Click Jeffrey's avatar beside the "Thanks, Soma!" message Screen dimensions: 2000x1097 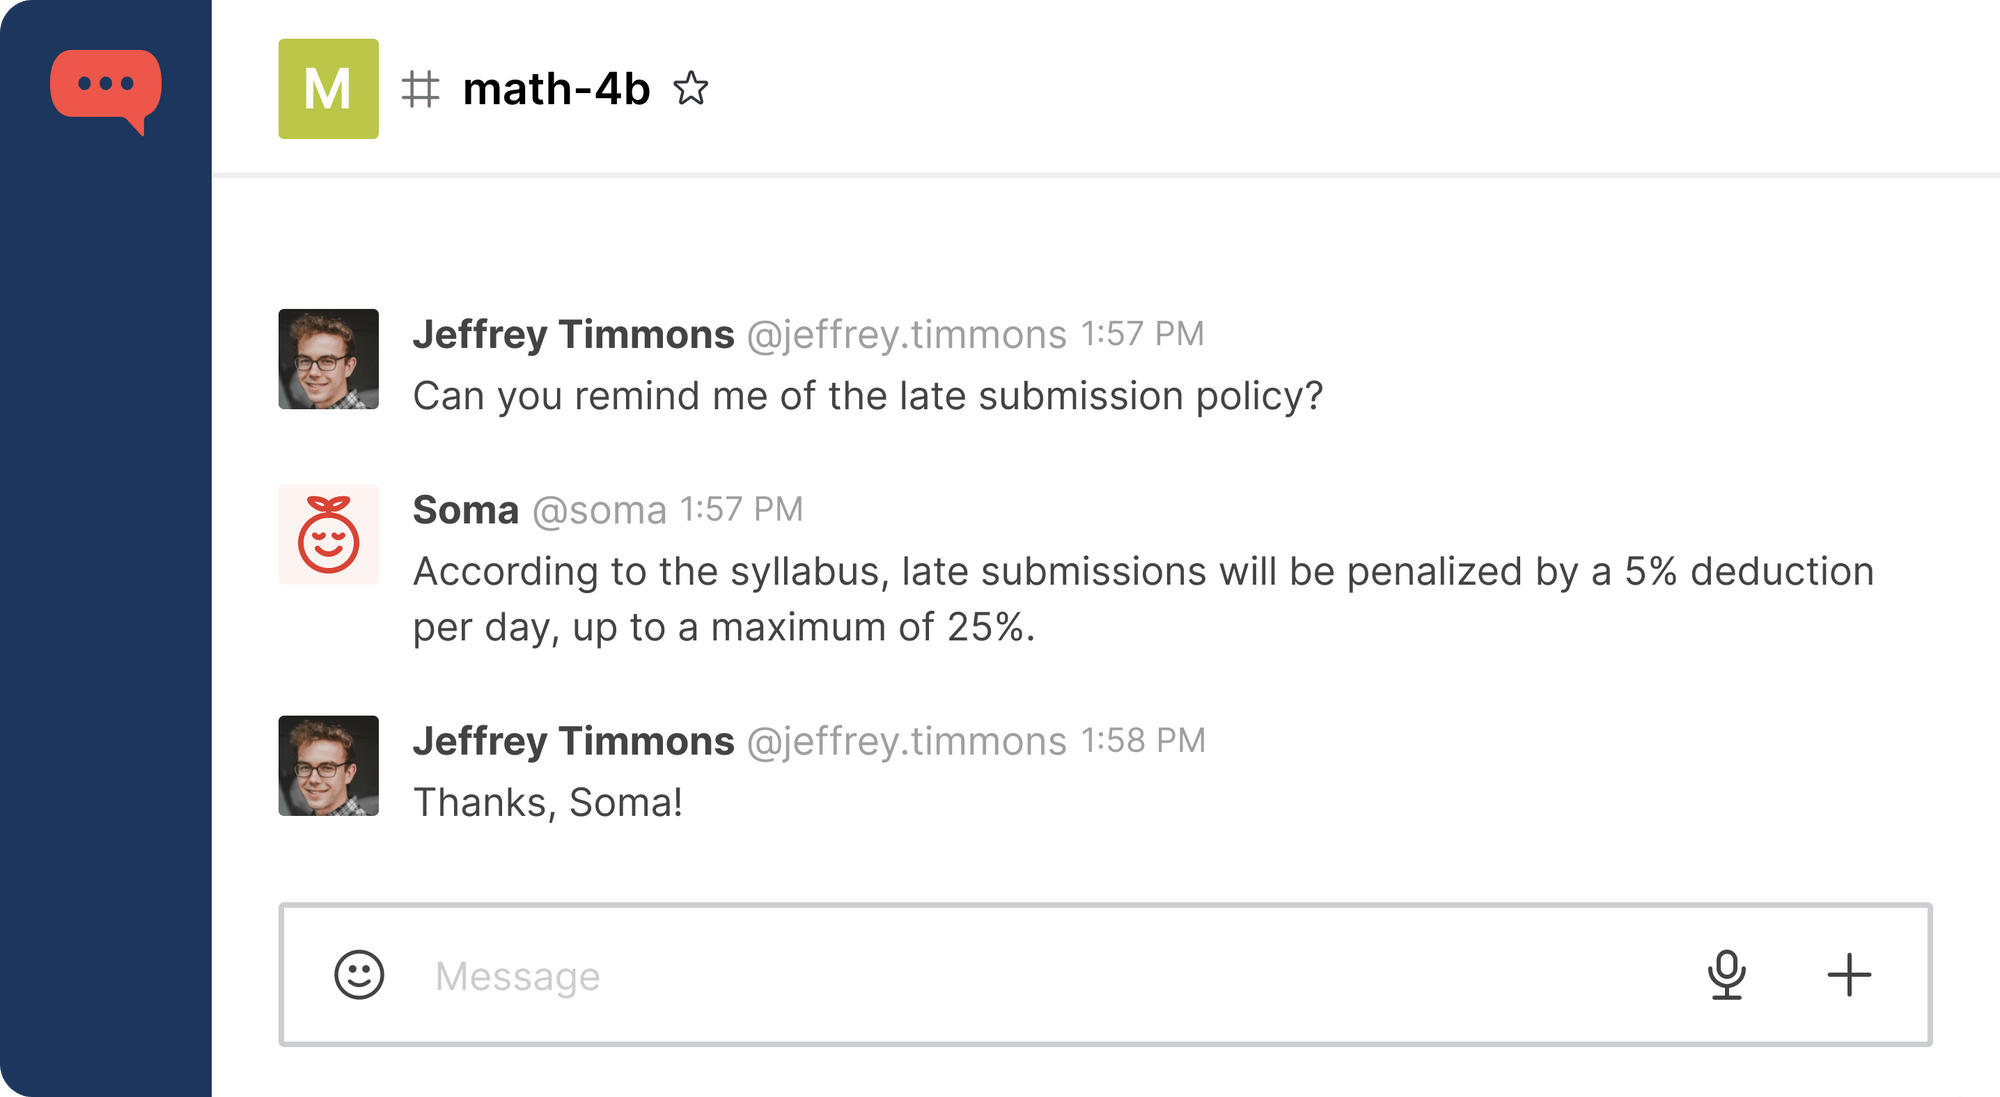(328, 766)
